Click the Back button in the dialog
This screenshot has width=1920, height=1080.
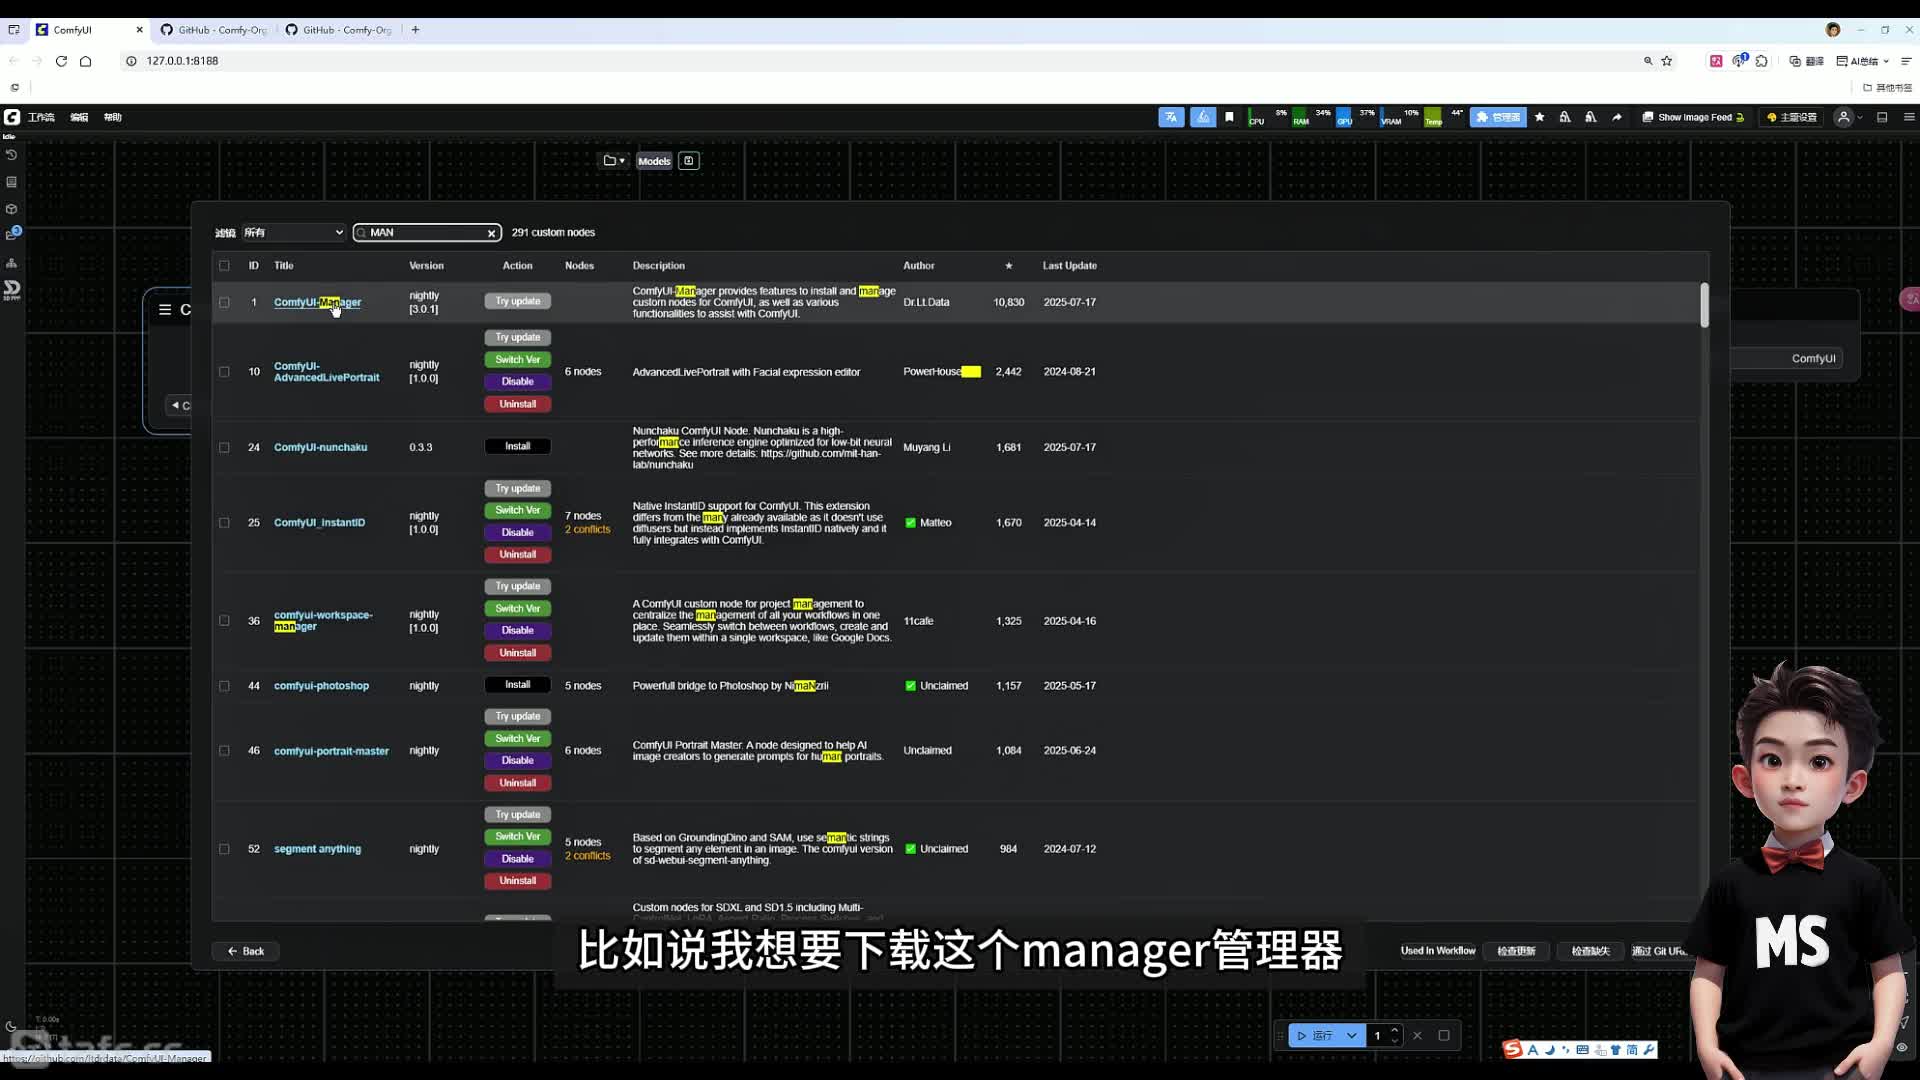[x=245, y=951]
